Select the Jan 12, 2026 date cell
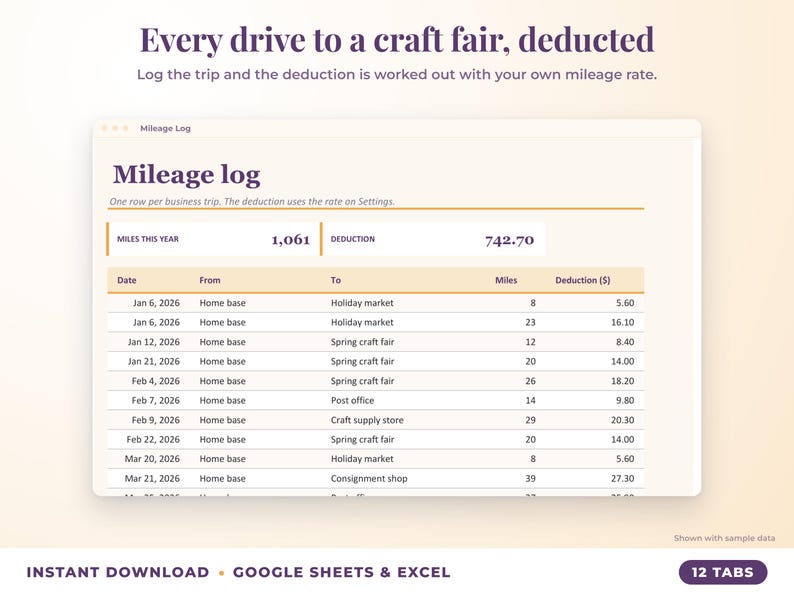 (153, 342)
